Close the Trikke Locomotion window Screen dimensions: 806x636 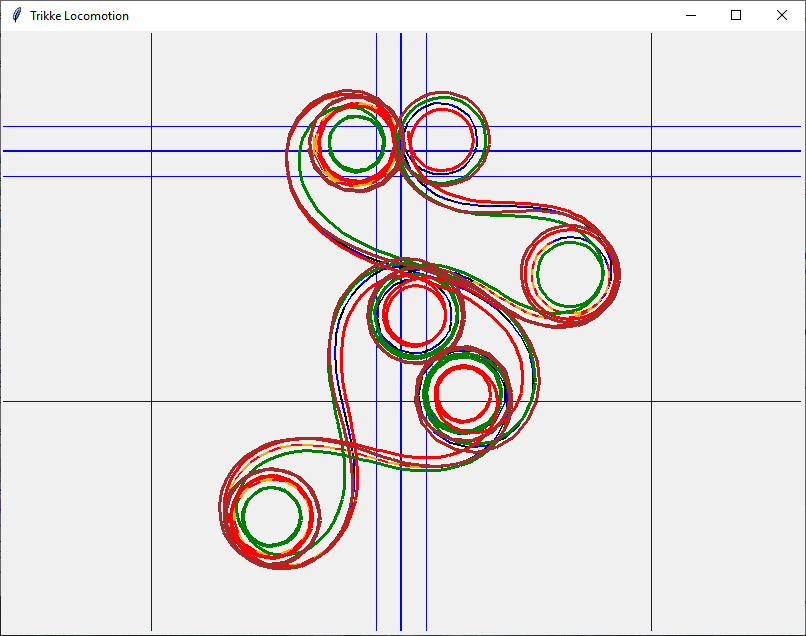pyautogui.click(x=781, y=15)
